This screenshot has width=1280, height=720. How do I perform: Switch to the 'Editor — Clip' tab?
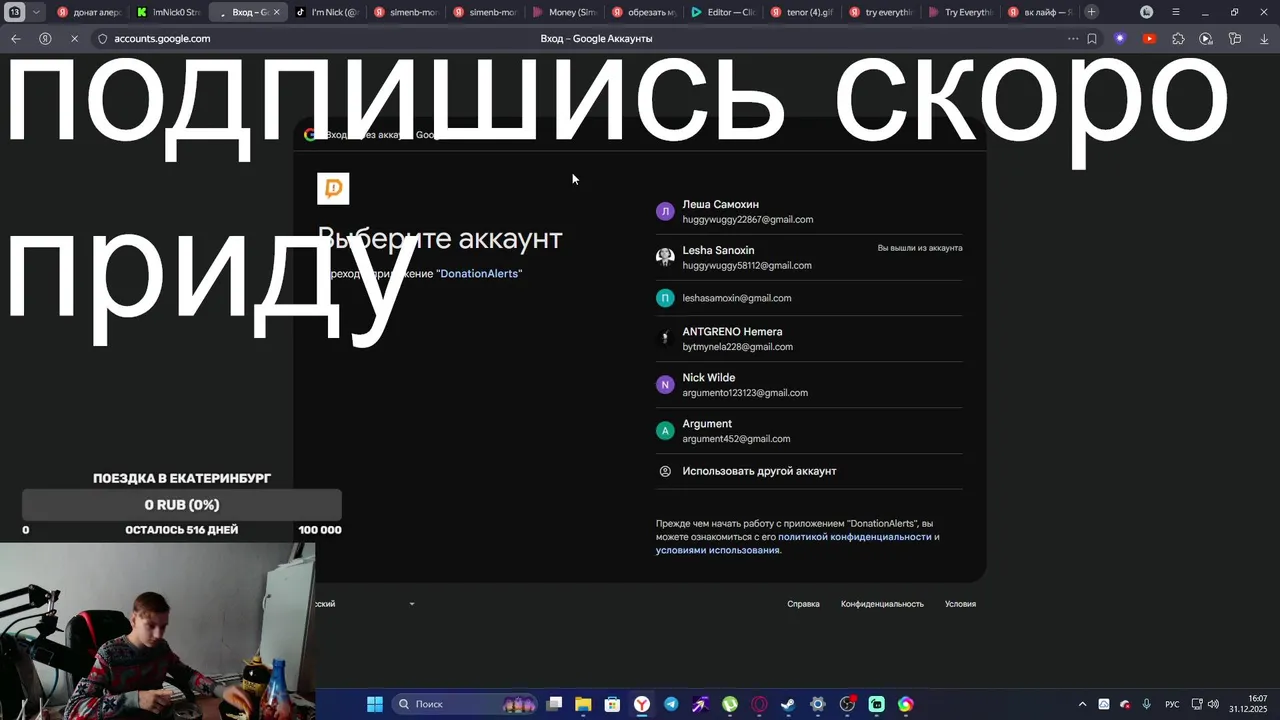click(722, 12)
